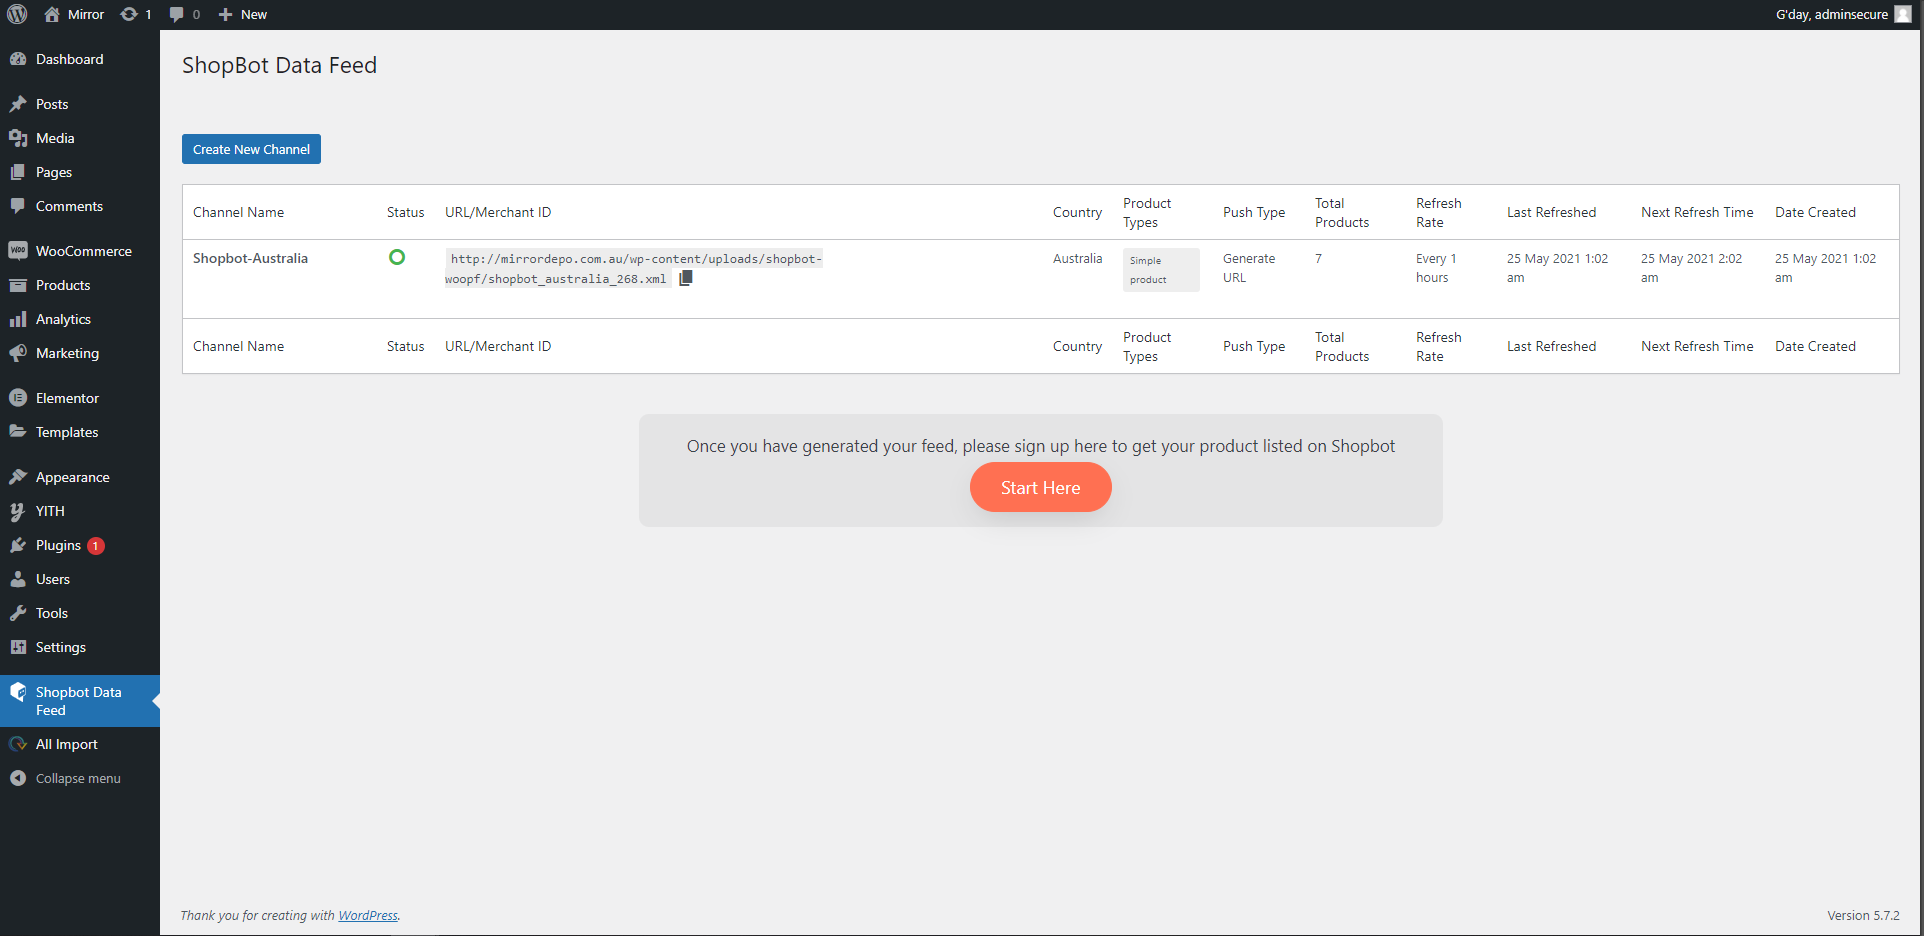The height and width of the screenshot is (936, 1924).
Task: Click the Shopbot Data Feed shield icon
Action: [18, 692]
